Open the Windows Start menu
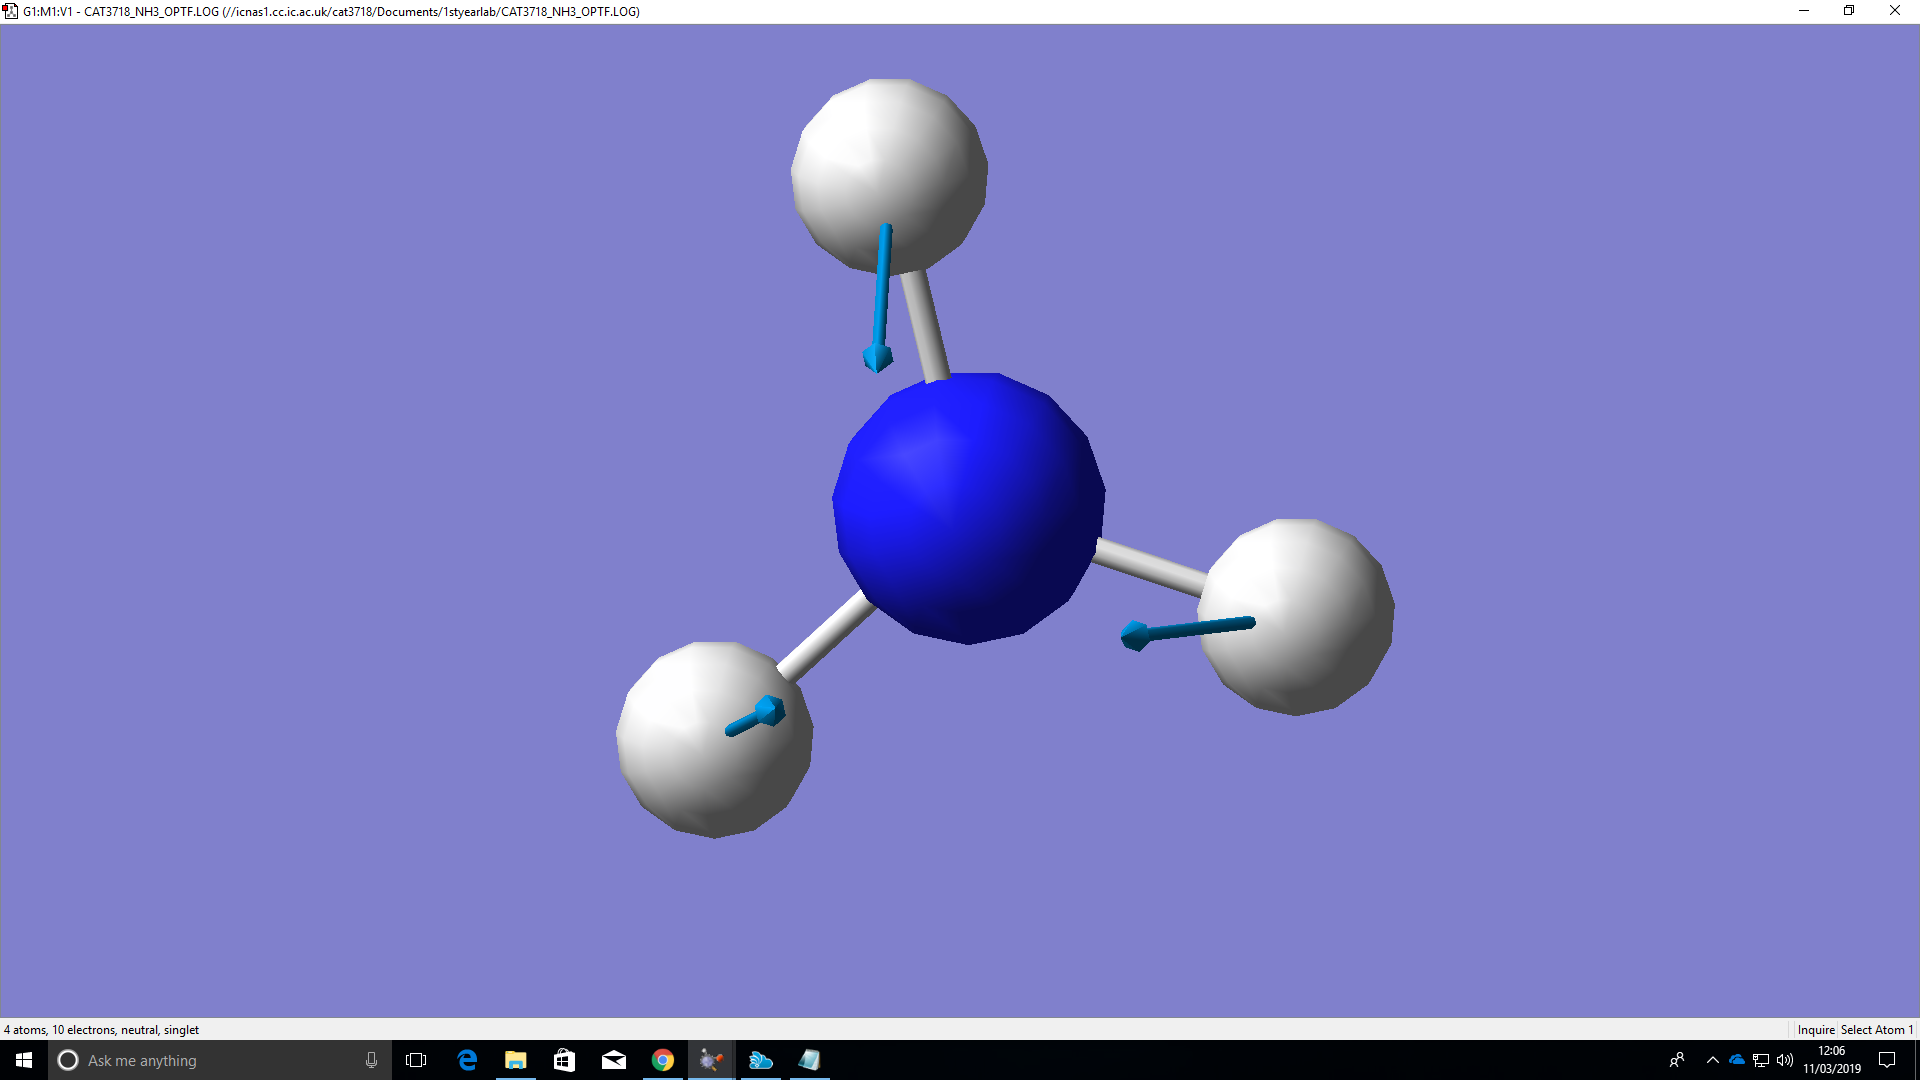 pyautogui.click(x=24, y=1060)
